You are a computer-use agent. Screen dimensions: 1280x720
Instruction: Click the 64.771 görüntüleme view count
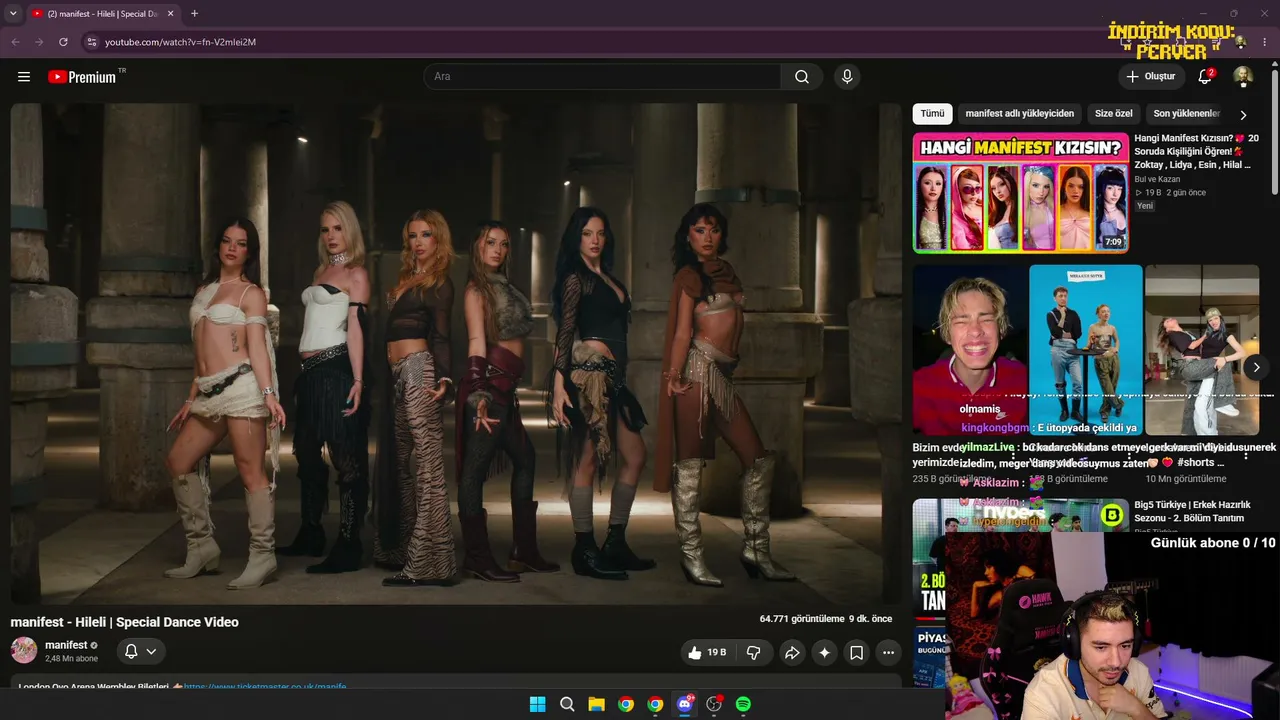tap(802, 619)
